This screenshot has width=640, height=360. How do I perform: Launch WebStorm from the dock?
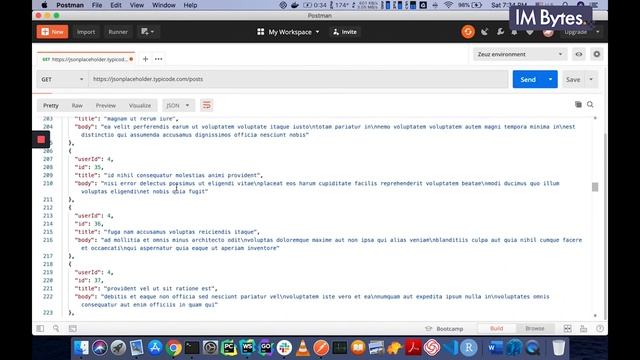pos(247,348)
